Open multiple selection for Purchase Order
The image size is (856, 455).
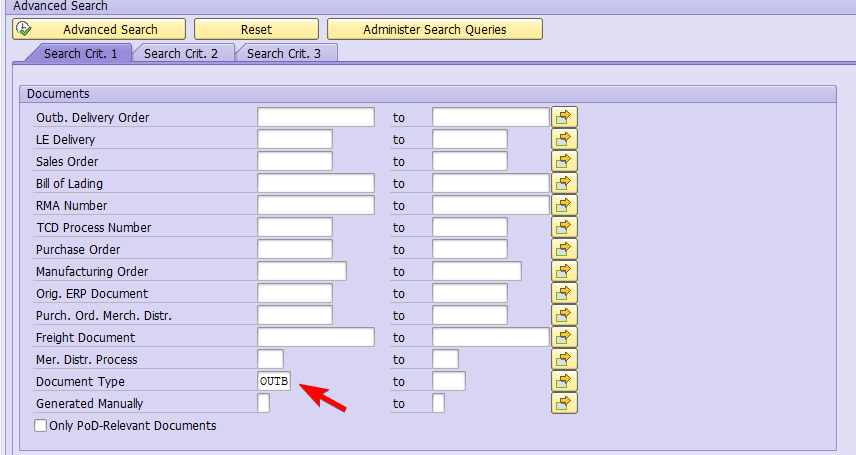(565, 249)
